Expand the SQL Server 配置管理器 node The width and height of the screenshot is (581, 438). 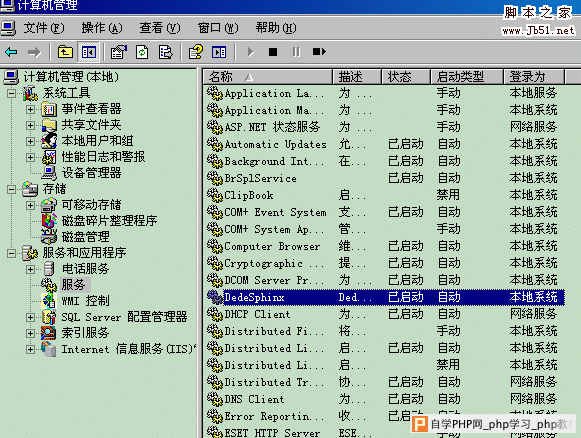point(30,317)
